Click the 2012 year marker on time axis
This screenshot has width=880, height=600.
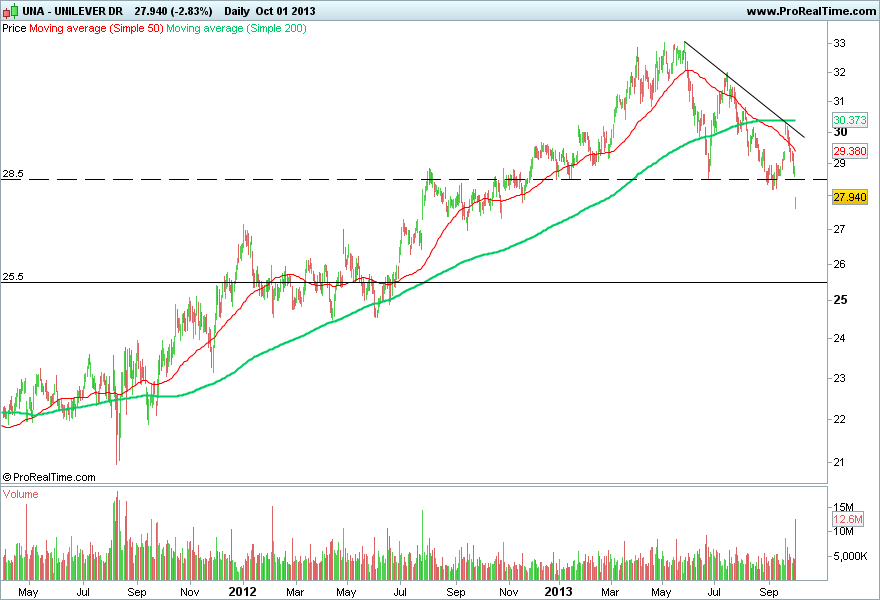click(x=243, y=592)
